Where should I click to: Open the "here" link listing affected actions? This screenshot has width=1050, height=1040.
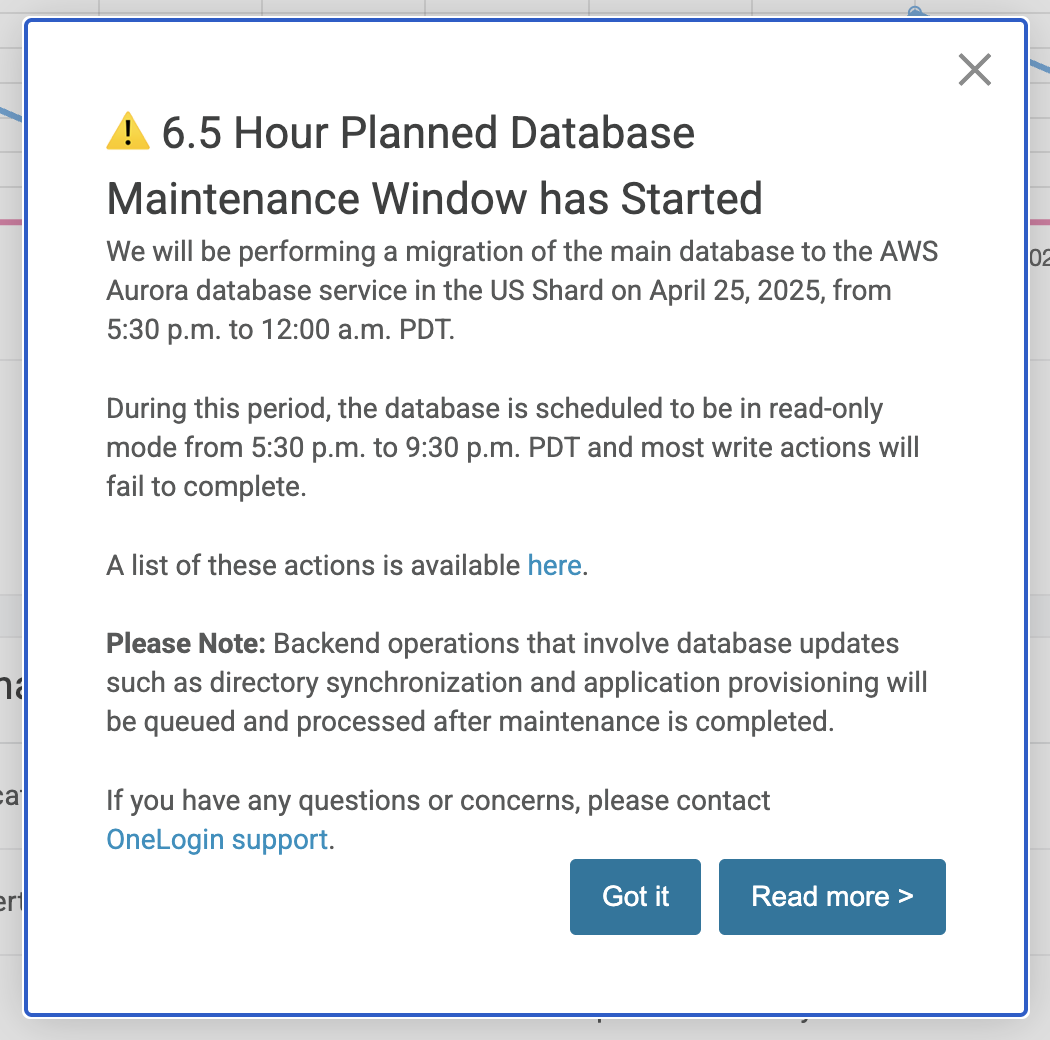[554, 565]
